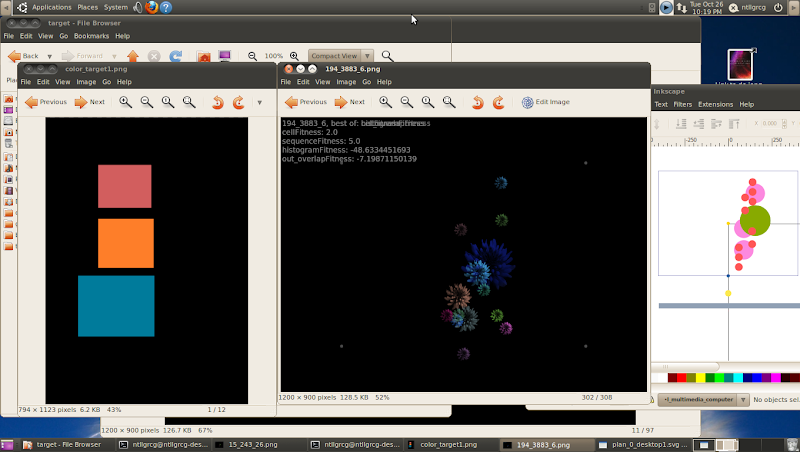
Task: Select cyan swatch in Inkscape palette
Action: (x=738, y=378)
